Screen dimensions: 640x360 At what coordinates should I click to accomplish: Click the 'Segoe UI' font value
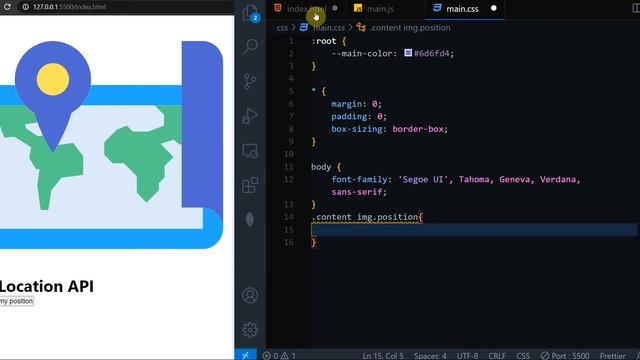(423, 179)
